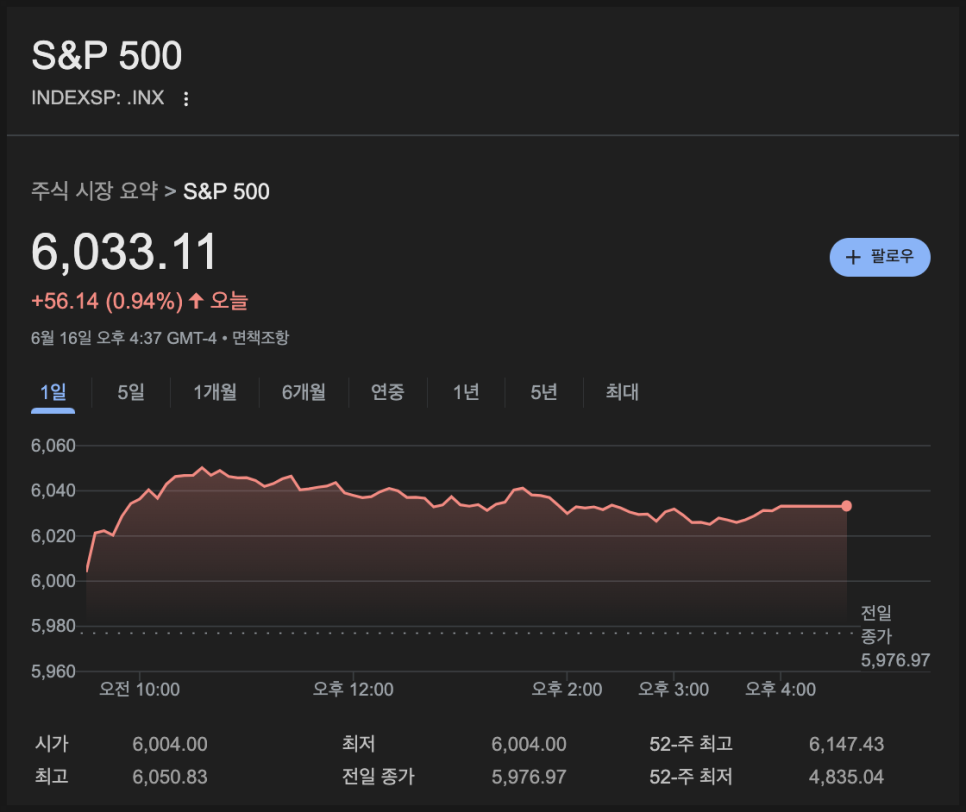This screenshot has height=812, width=966.
Task: Open the three-dot menu beside INDEXSP: .INX
Action: pyautogui.click(x=186, y=99)
